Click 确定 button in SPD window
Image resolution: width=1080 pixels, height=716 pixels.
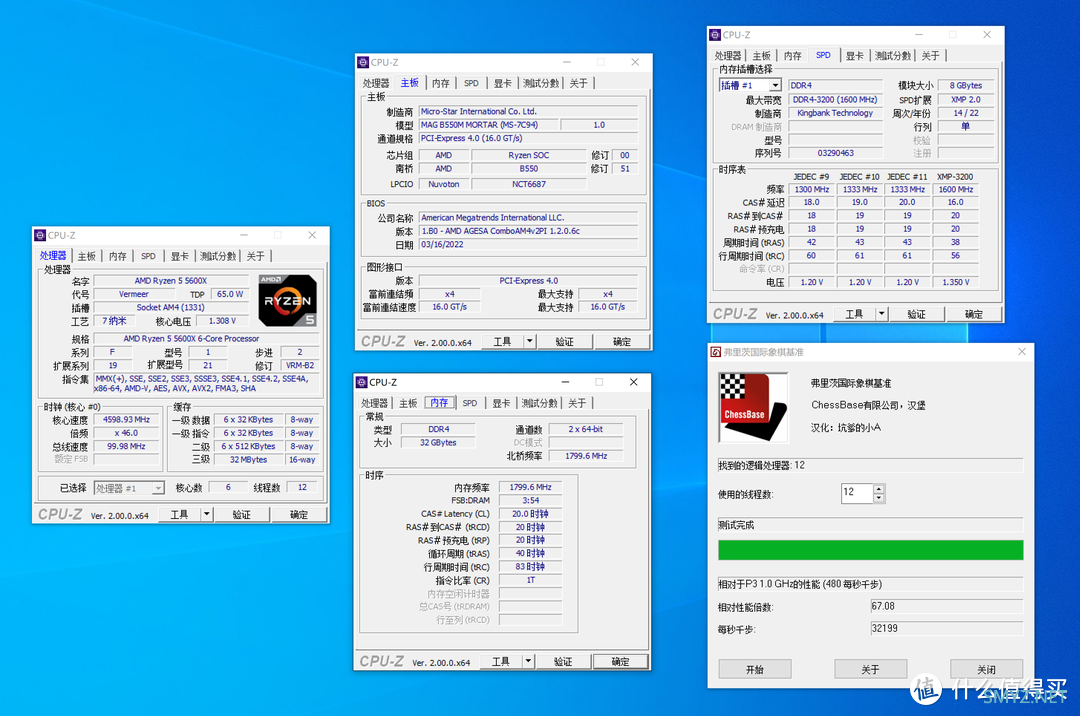[974, 314]
